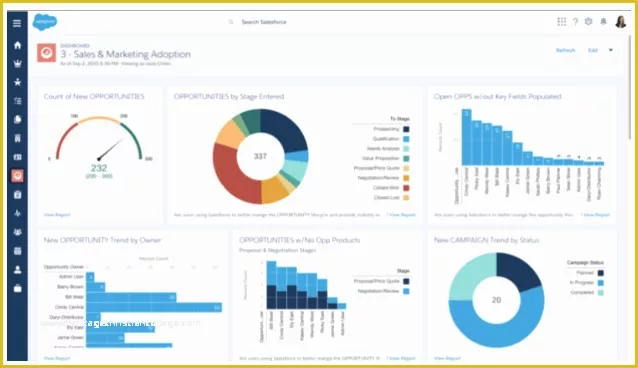Click the gauge value 232
638x368 pixels.
(99, 168)
